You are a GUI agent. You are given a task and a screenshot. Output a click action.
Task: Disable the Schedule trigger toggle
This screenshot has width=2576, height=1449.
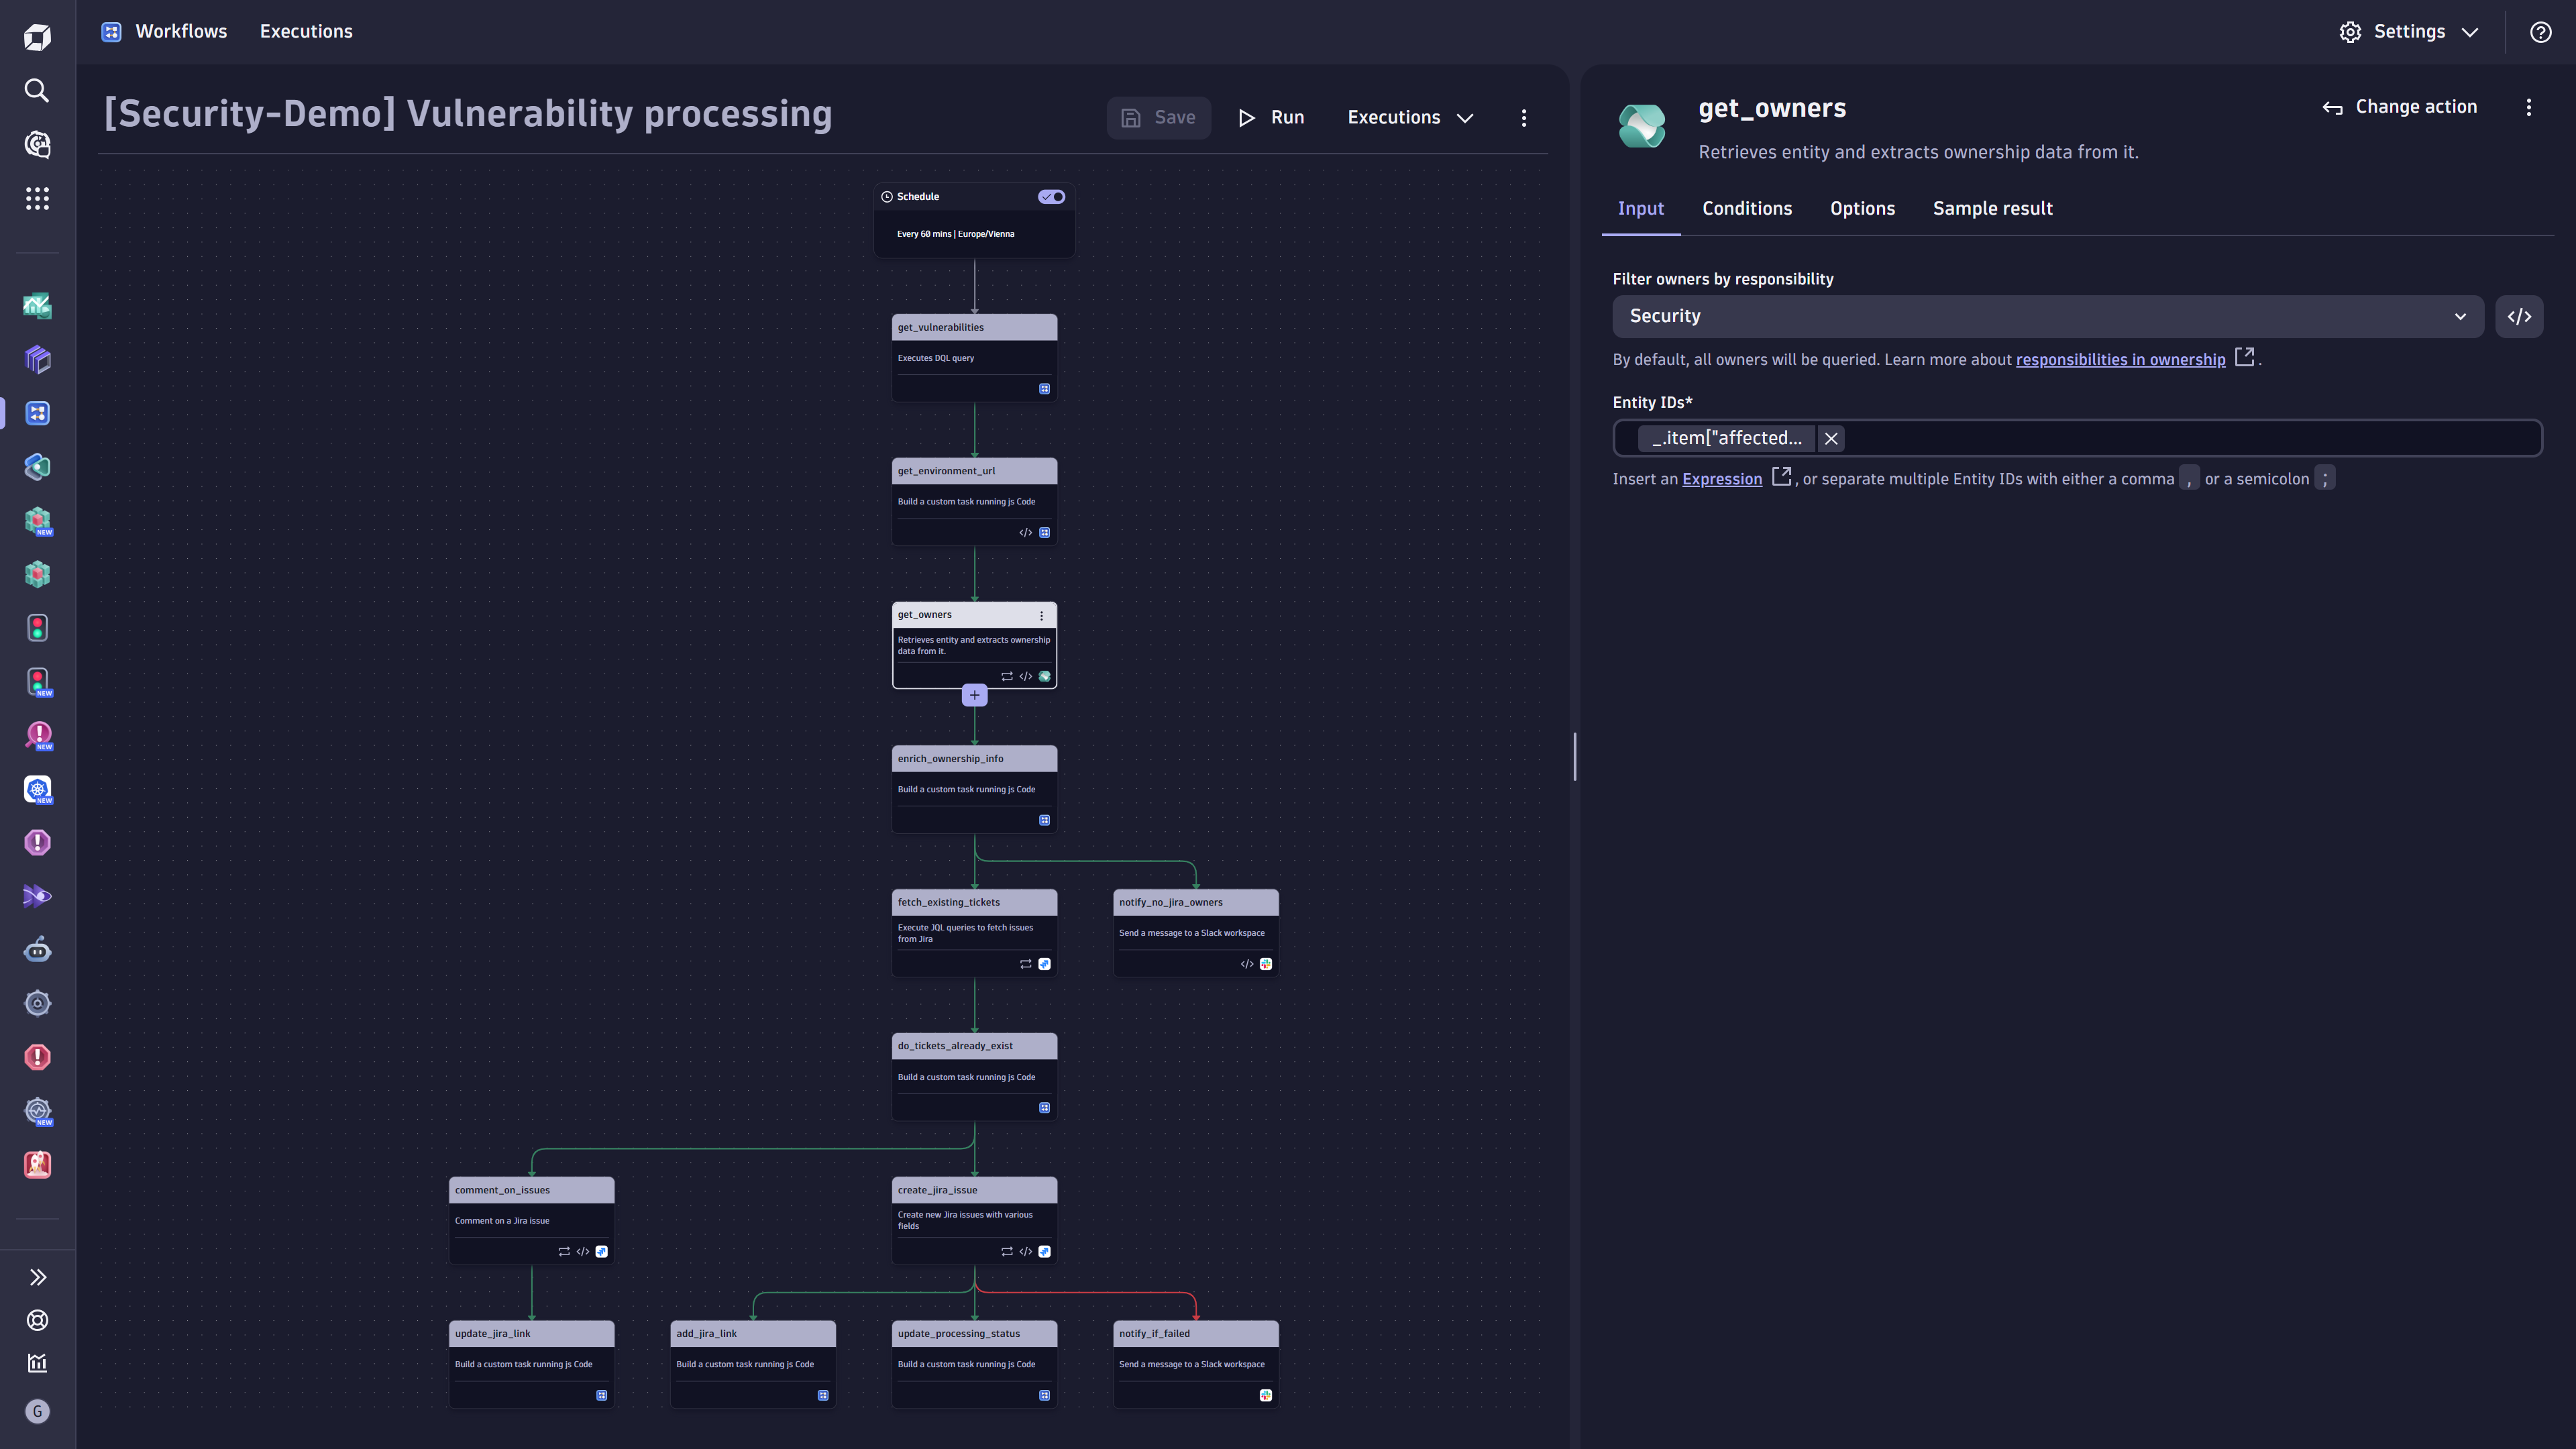[x=1050, y=196]
